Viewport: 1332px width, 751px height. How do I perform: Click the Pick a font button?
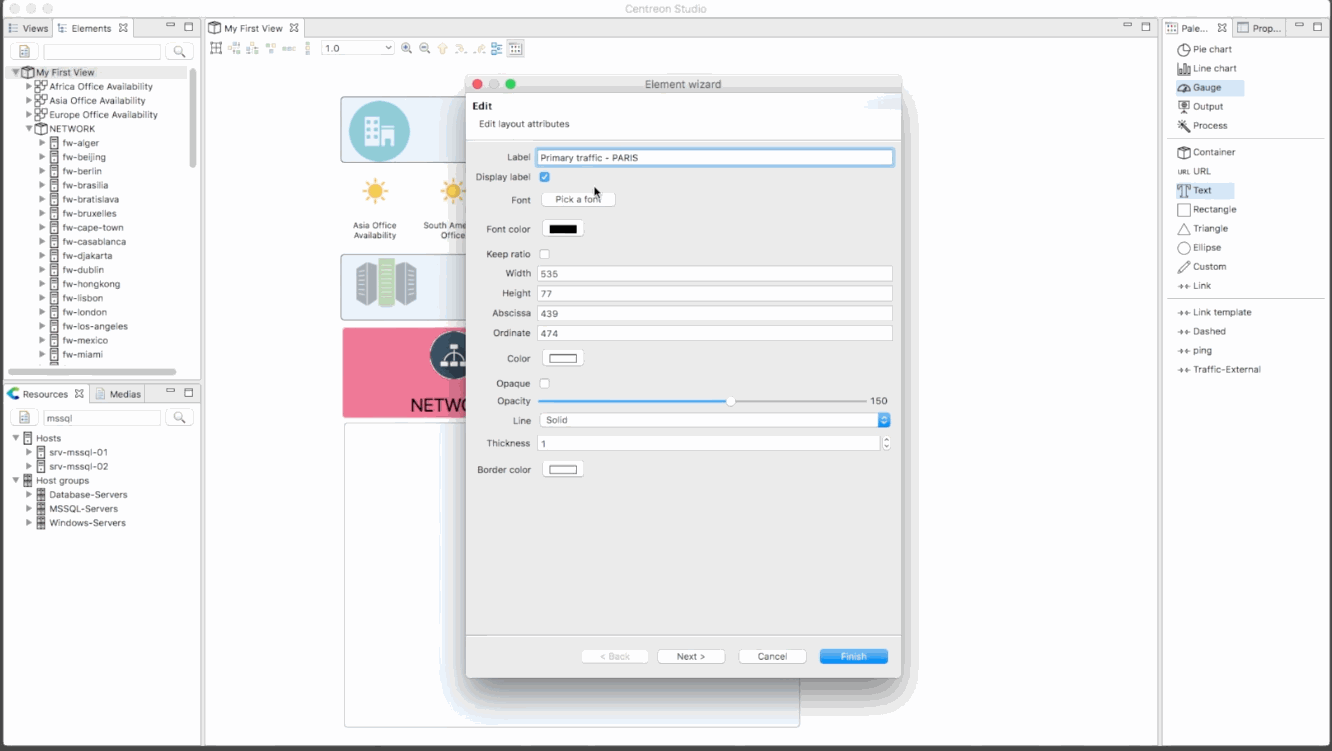[578, 199]
